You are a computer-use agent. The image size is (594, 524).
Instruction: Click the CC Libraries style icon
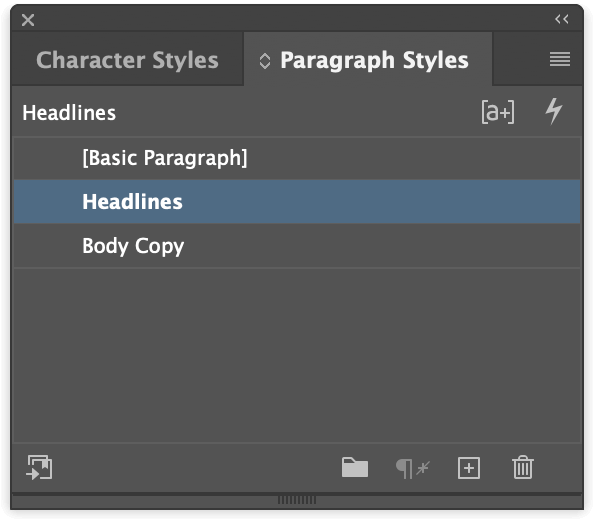(39, 468)
